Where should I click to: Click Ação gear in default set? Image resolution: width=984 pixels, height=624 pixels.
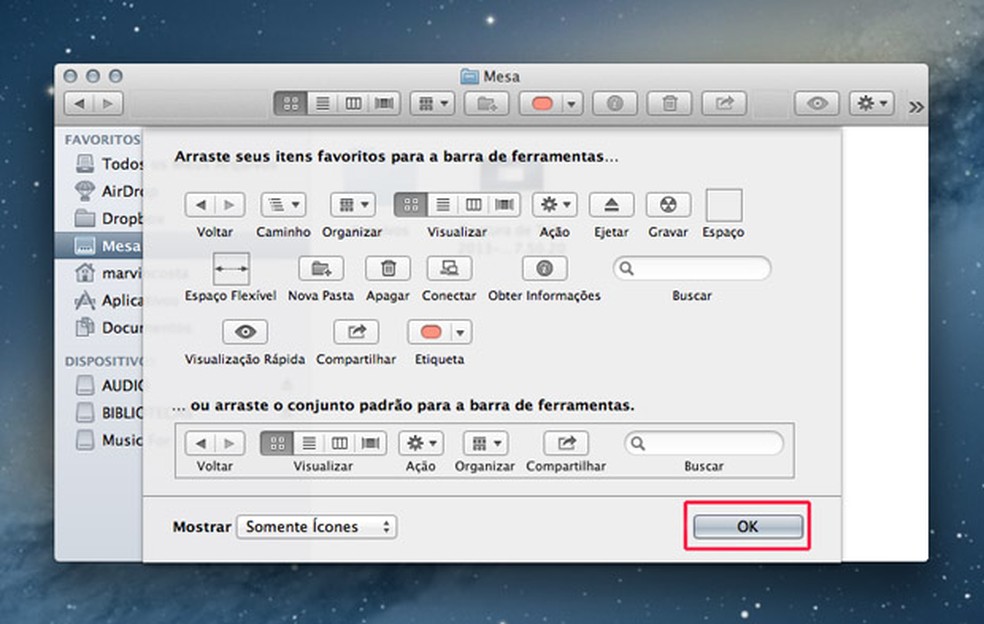(x=421, y=443)
